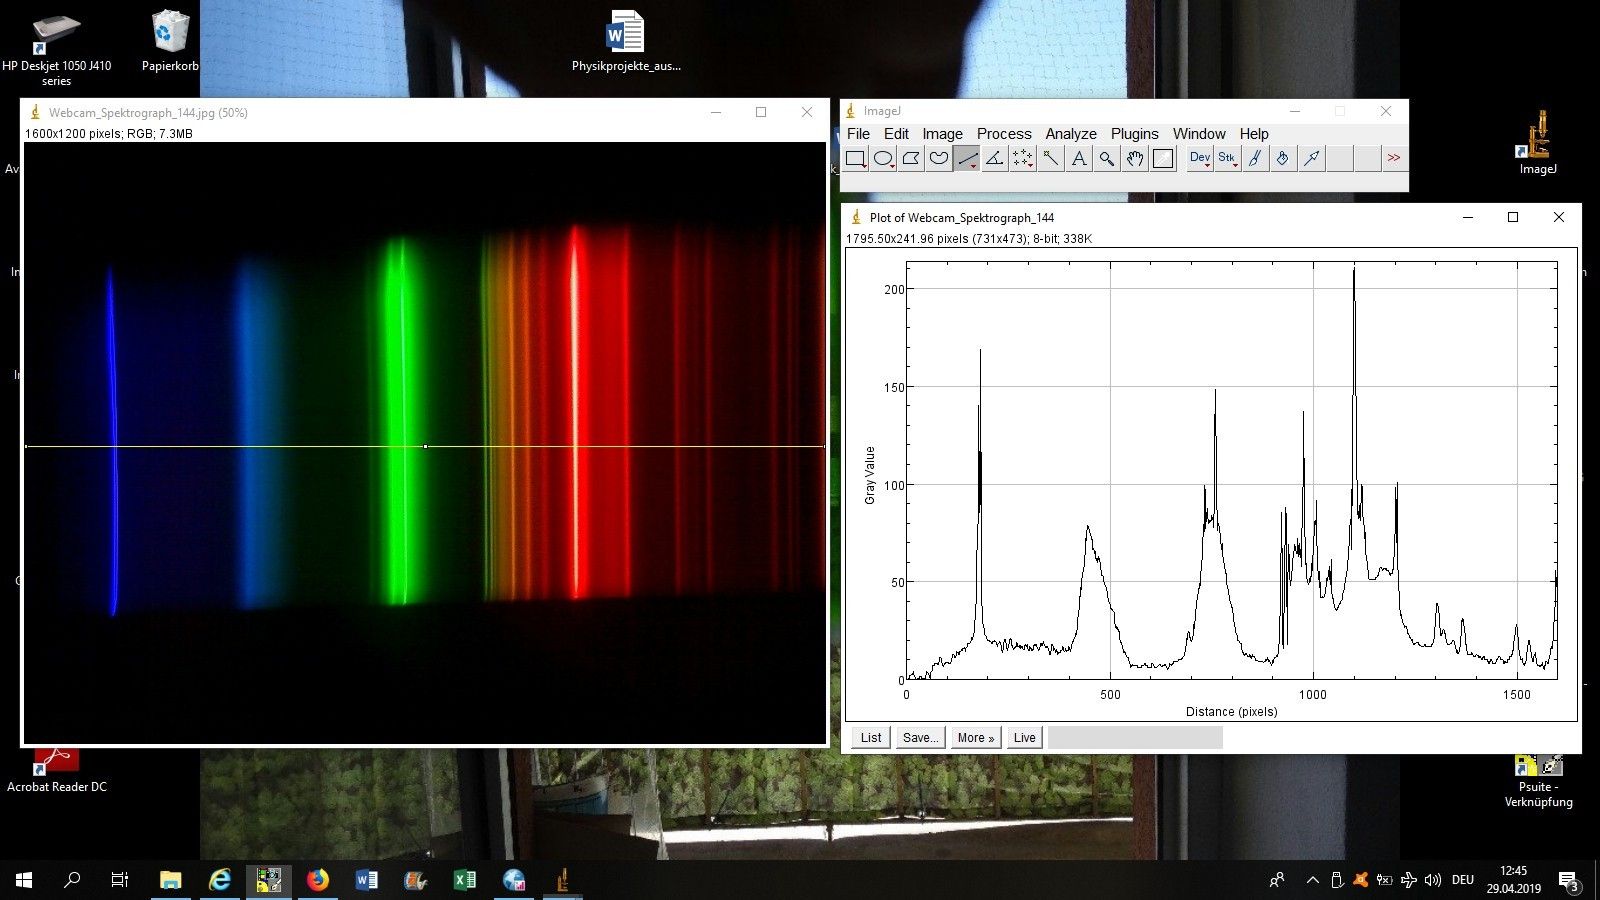Open the Dev toolbar dropdown

(1199, 158)
